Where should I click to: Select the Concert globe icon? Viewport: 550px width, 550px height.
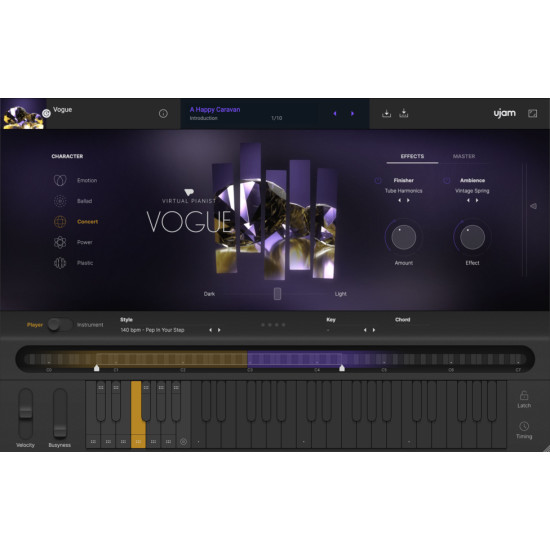click(x=60, y=222)
